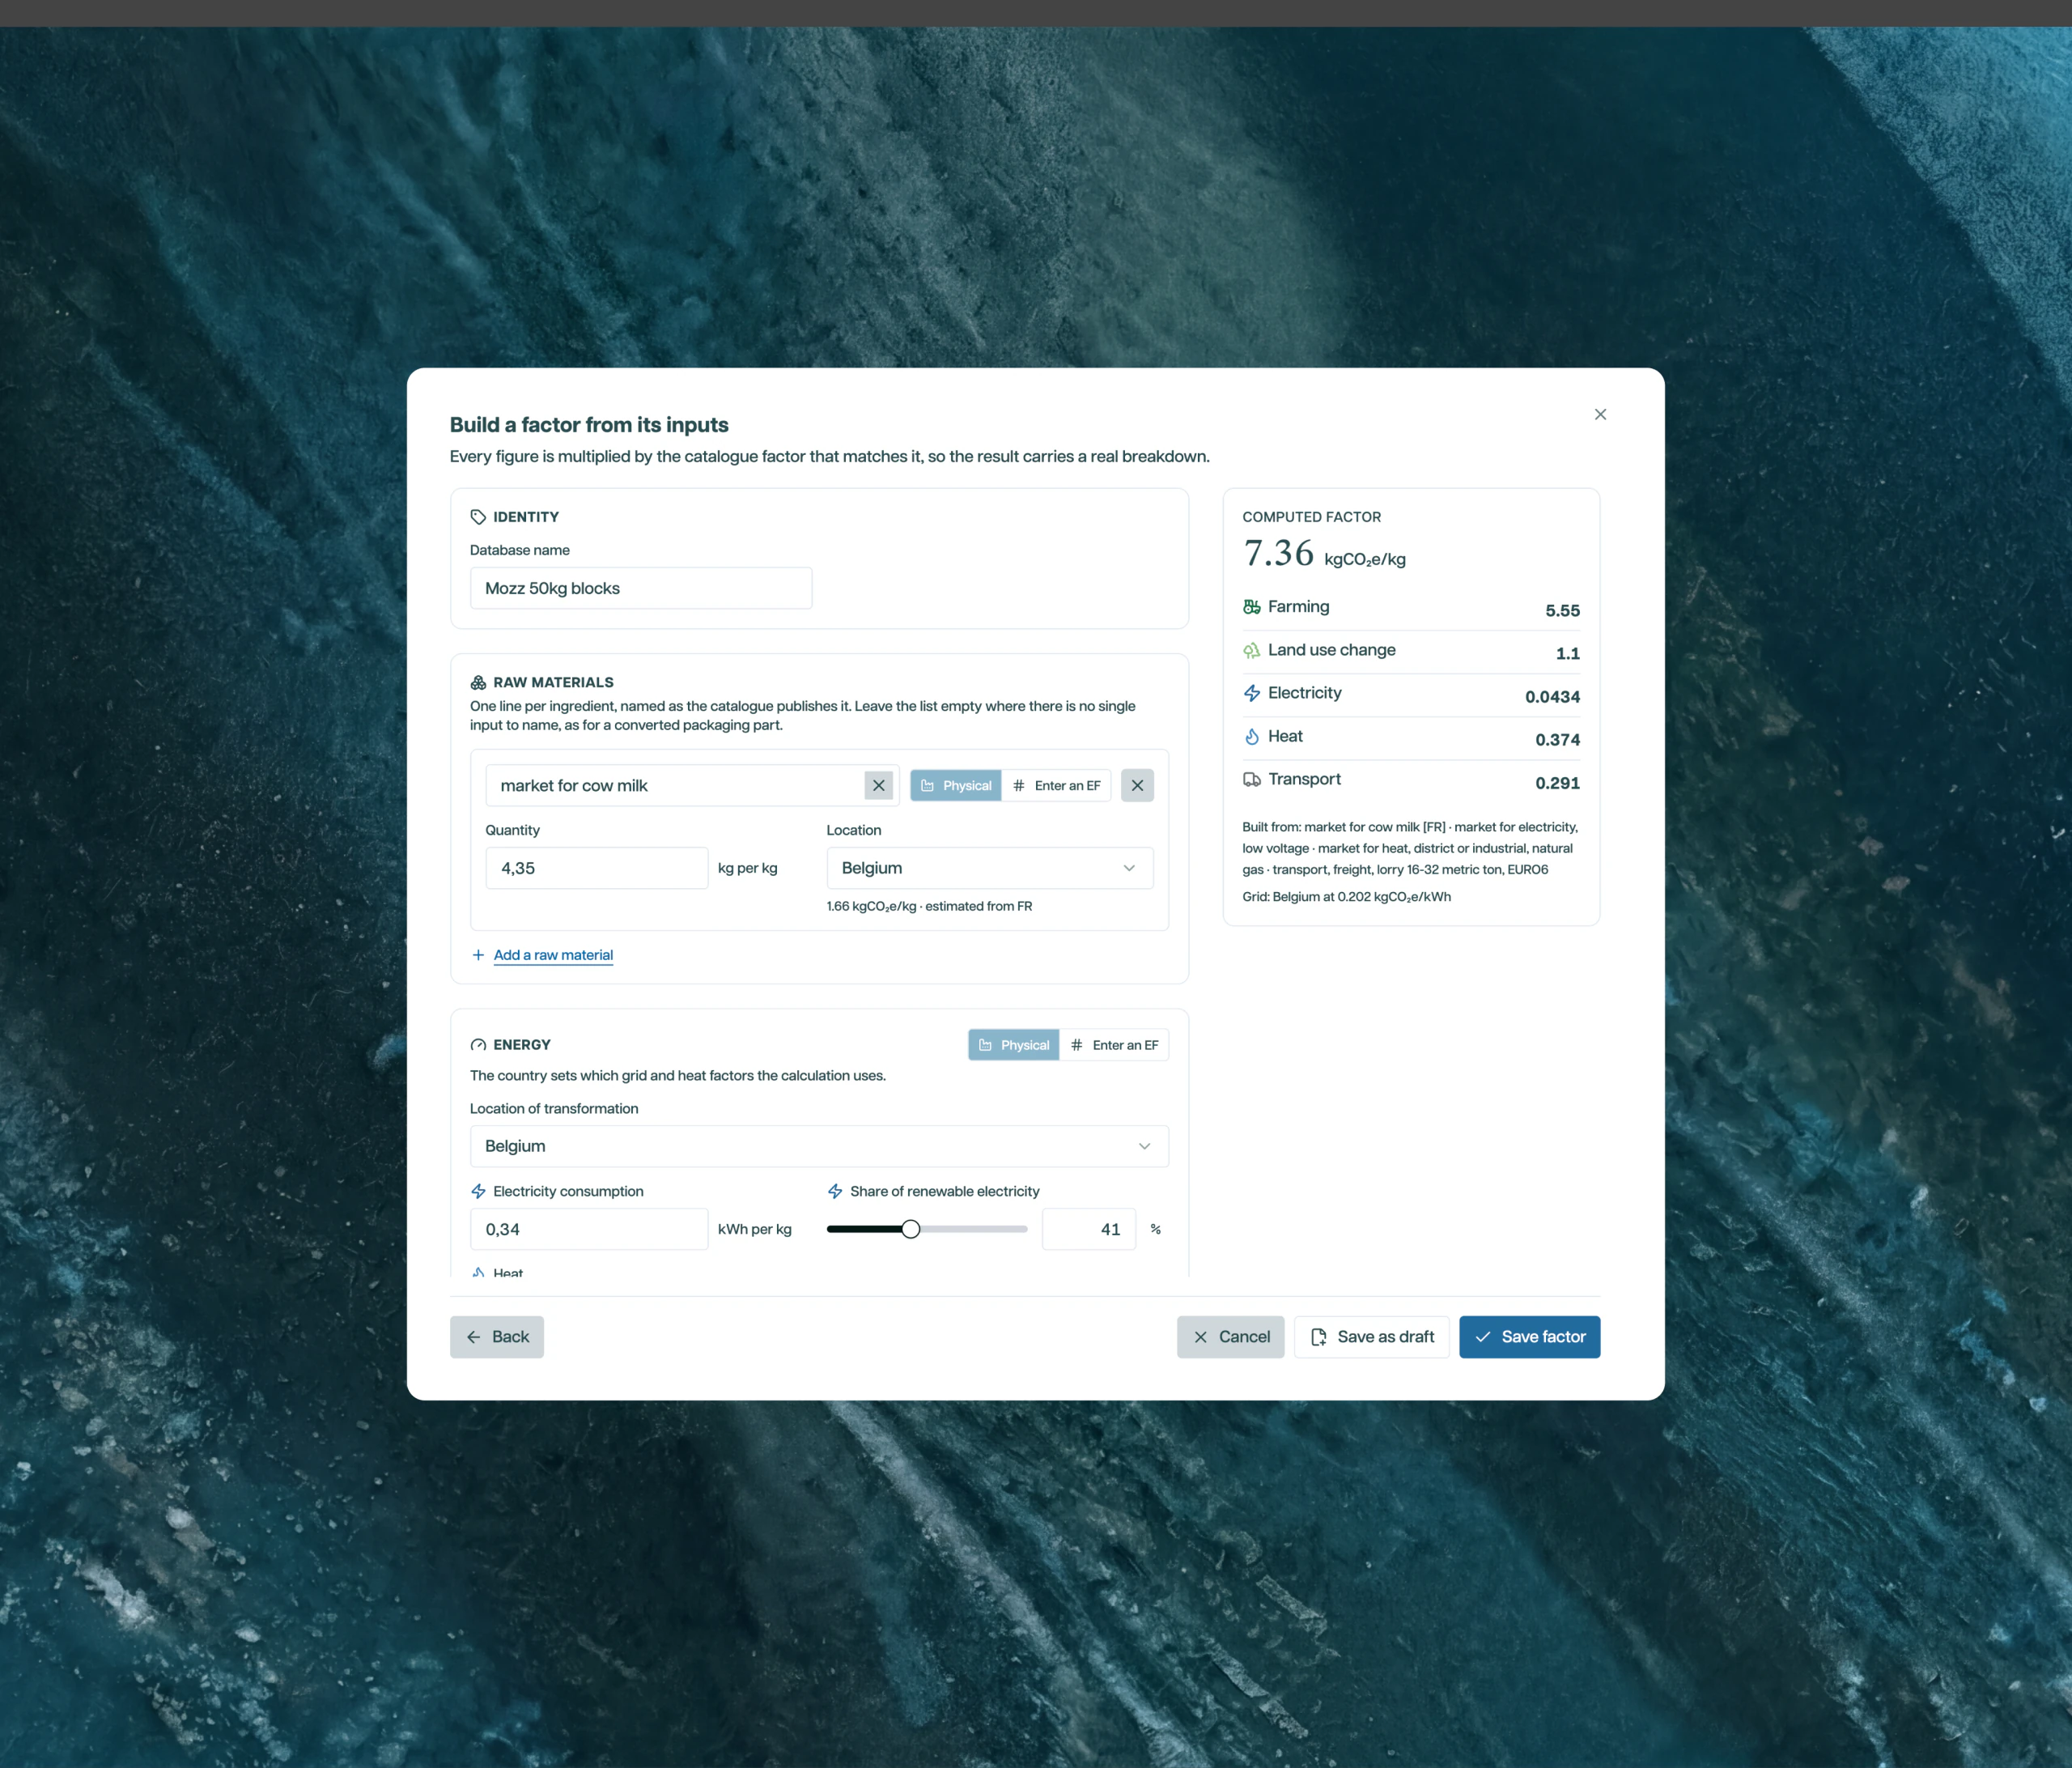Click the Electricity consumption bolt icon

click(x=478, y=1191)
